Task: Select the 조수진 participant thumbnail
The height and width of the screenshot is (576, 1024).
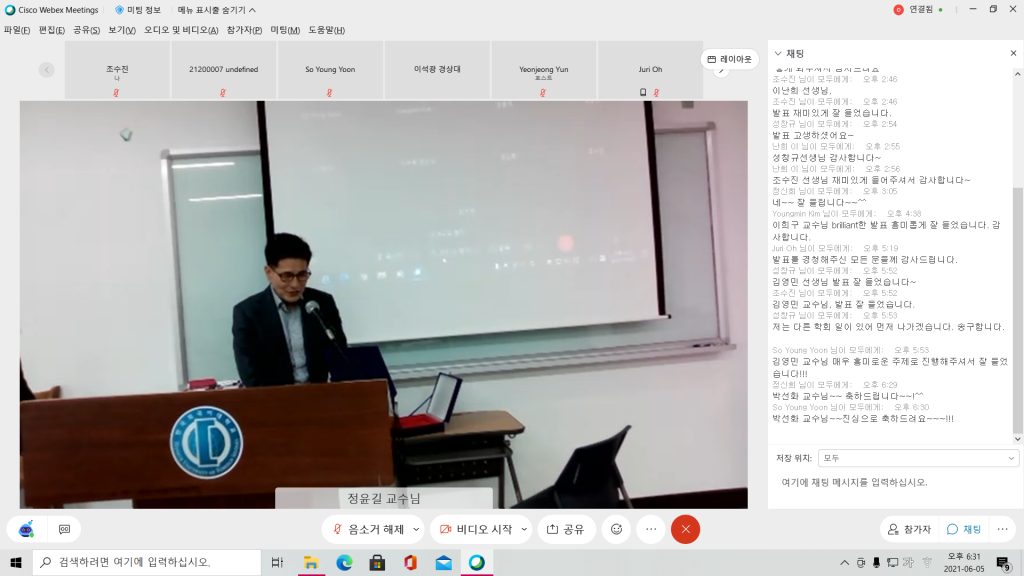Action: [x=118, y=70]
